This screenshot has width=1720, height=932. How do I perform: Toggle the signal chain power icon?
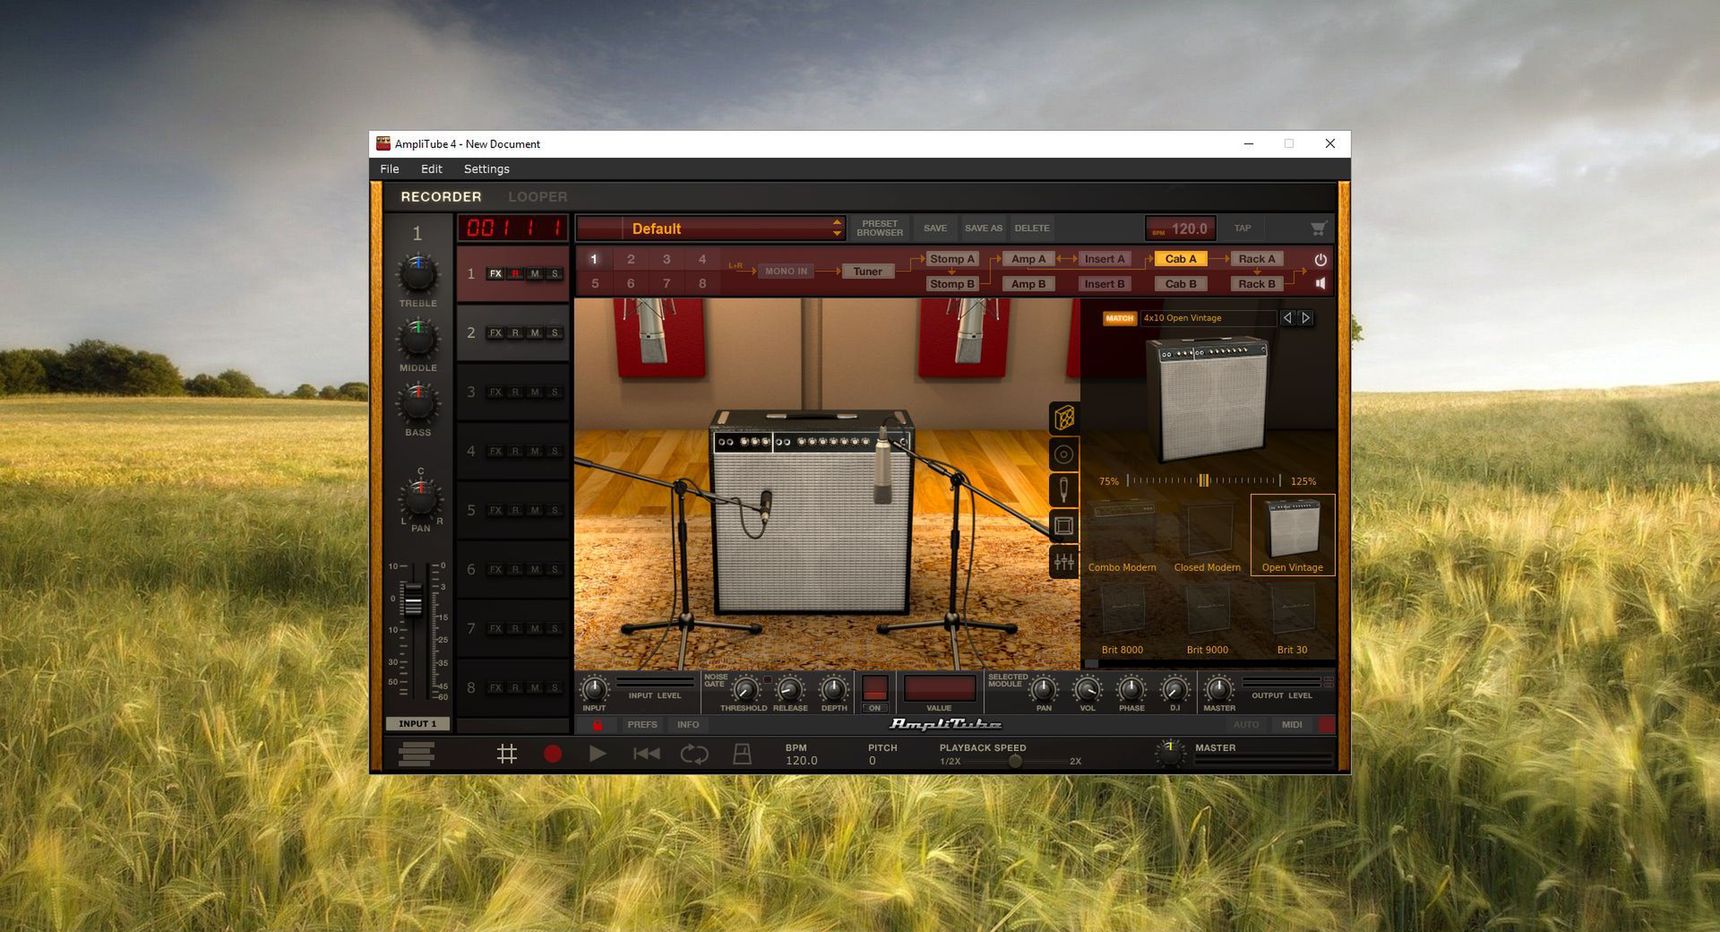click(1320, 259)
